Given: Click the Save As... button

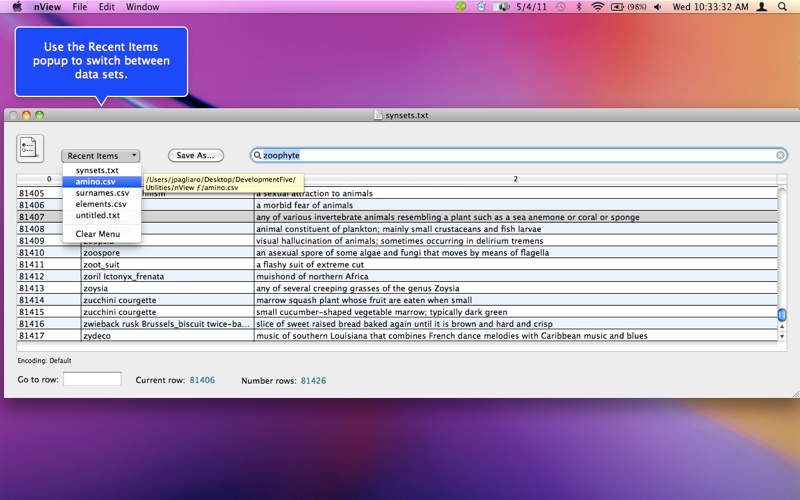Looking at the screenshot, I should [196, 155].
